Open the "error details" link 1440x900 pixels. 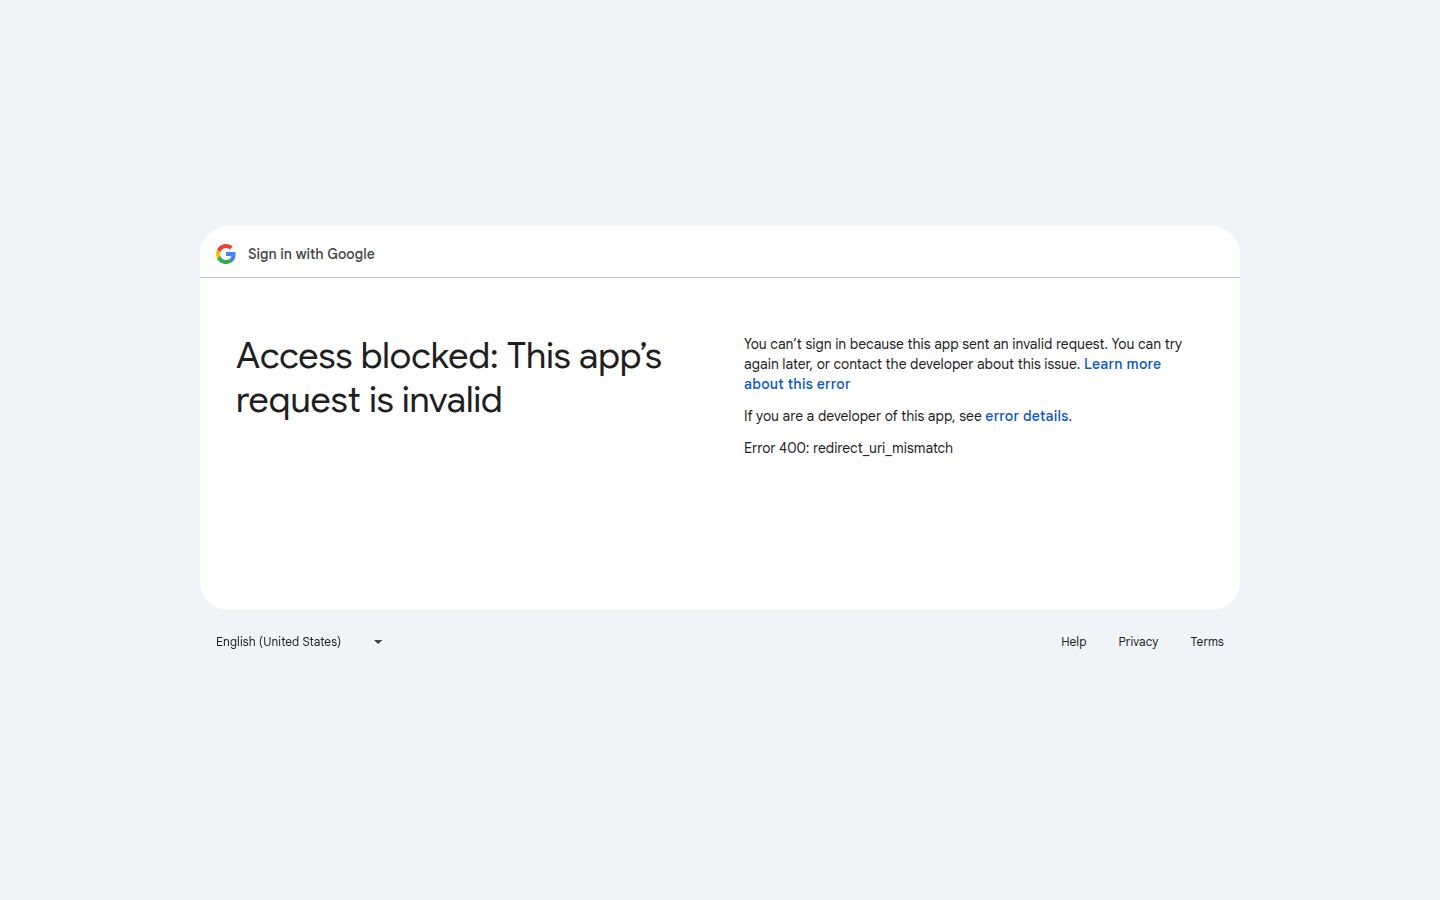(1026, 416)
